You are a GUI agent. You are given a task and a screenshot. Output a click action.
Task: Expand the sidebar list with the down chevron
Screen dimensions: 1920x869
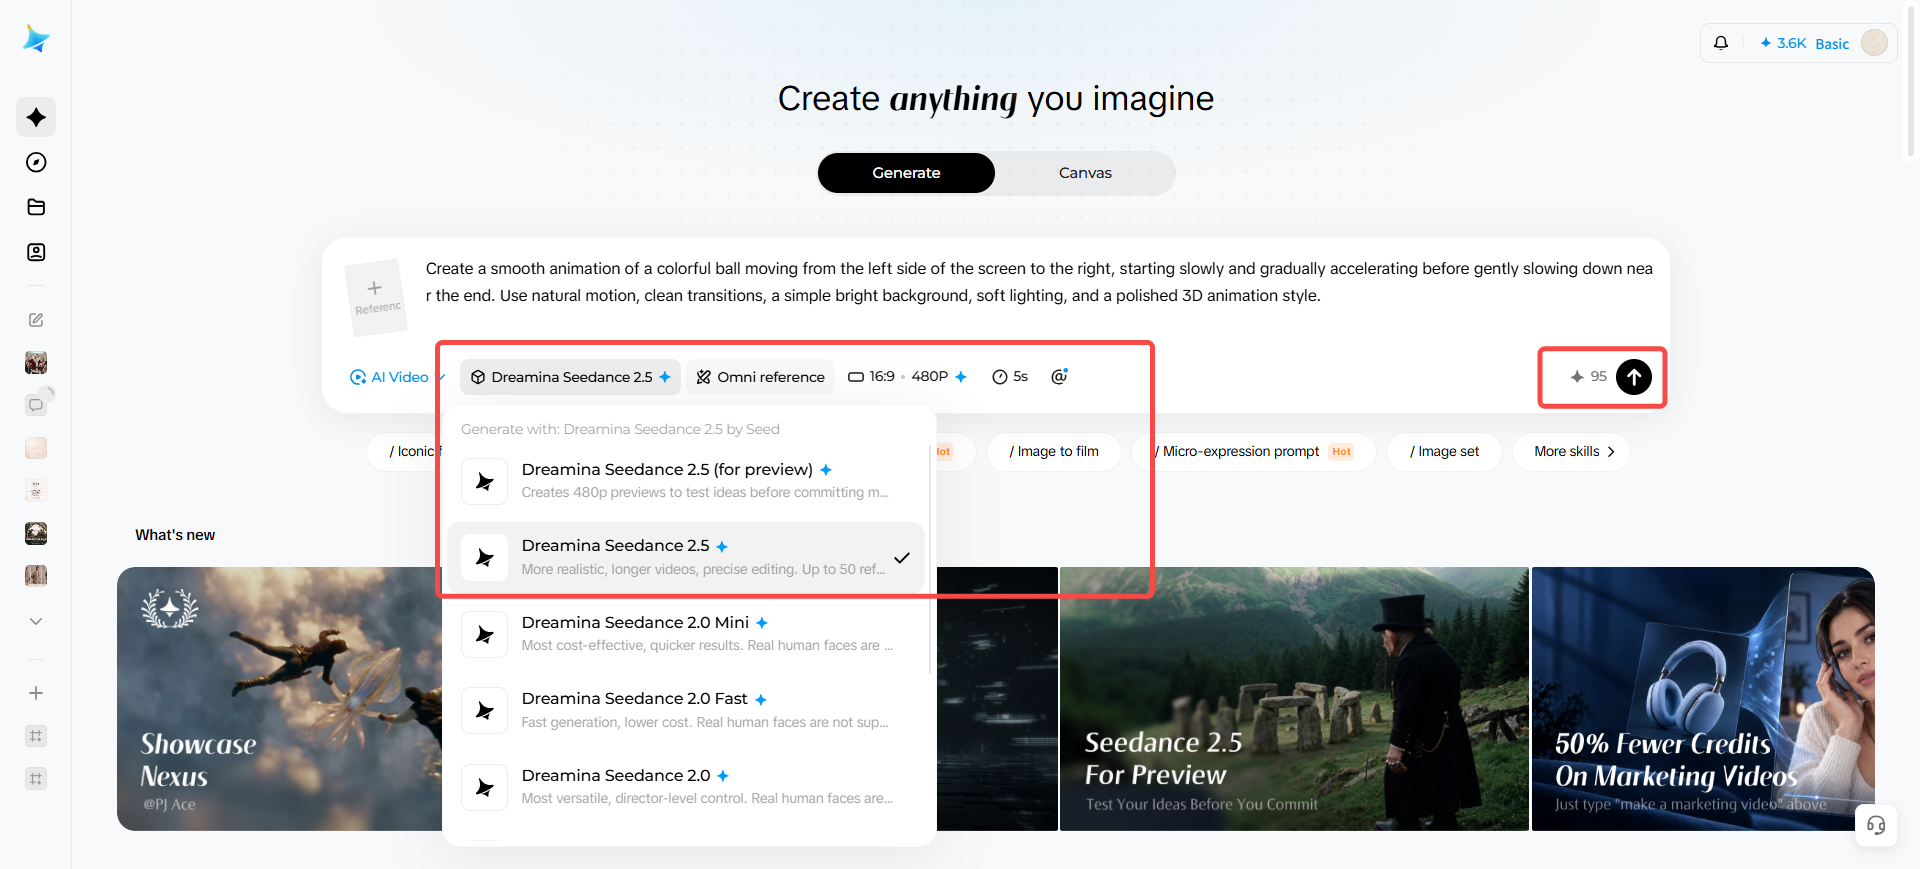(x=36, y=621)
